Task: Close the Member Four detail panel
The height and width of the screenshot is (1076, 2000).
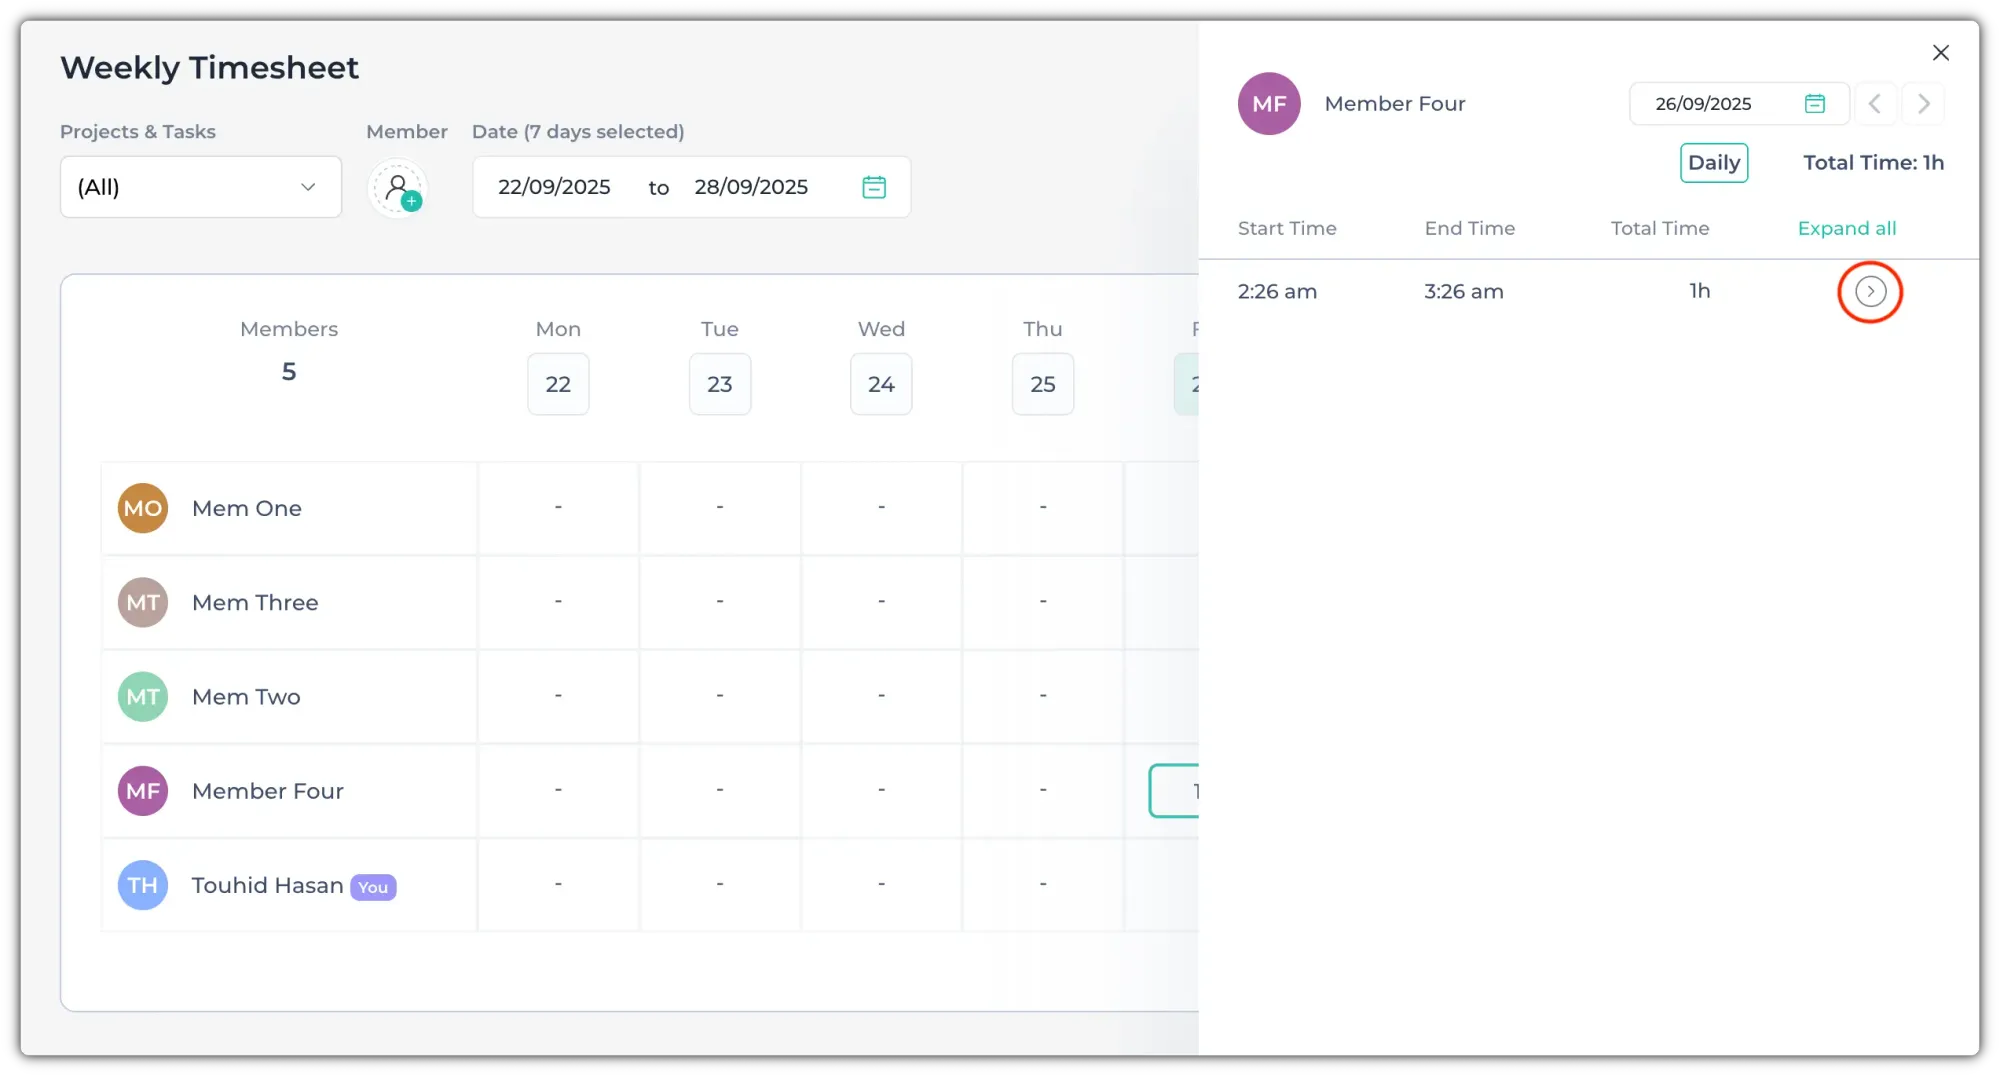Action: (1940, 53)
